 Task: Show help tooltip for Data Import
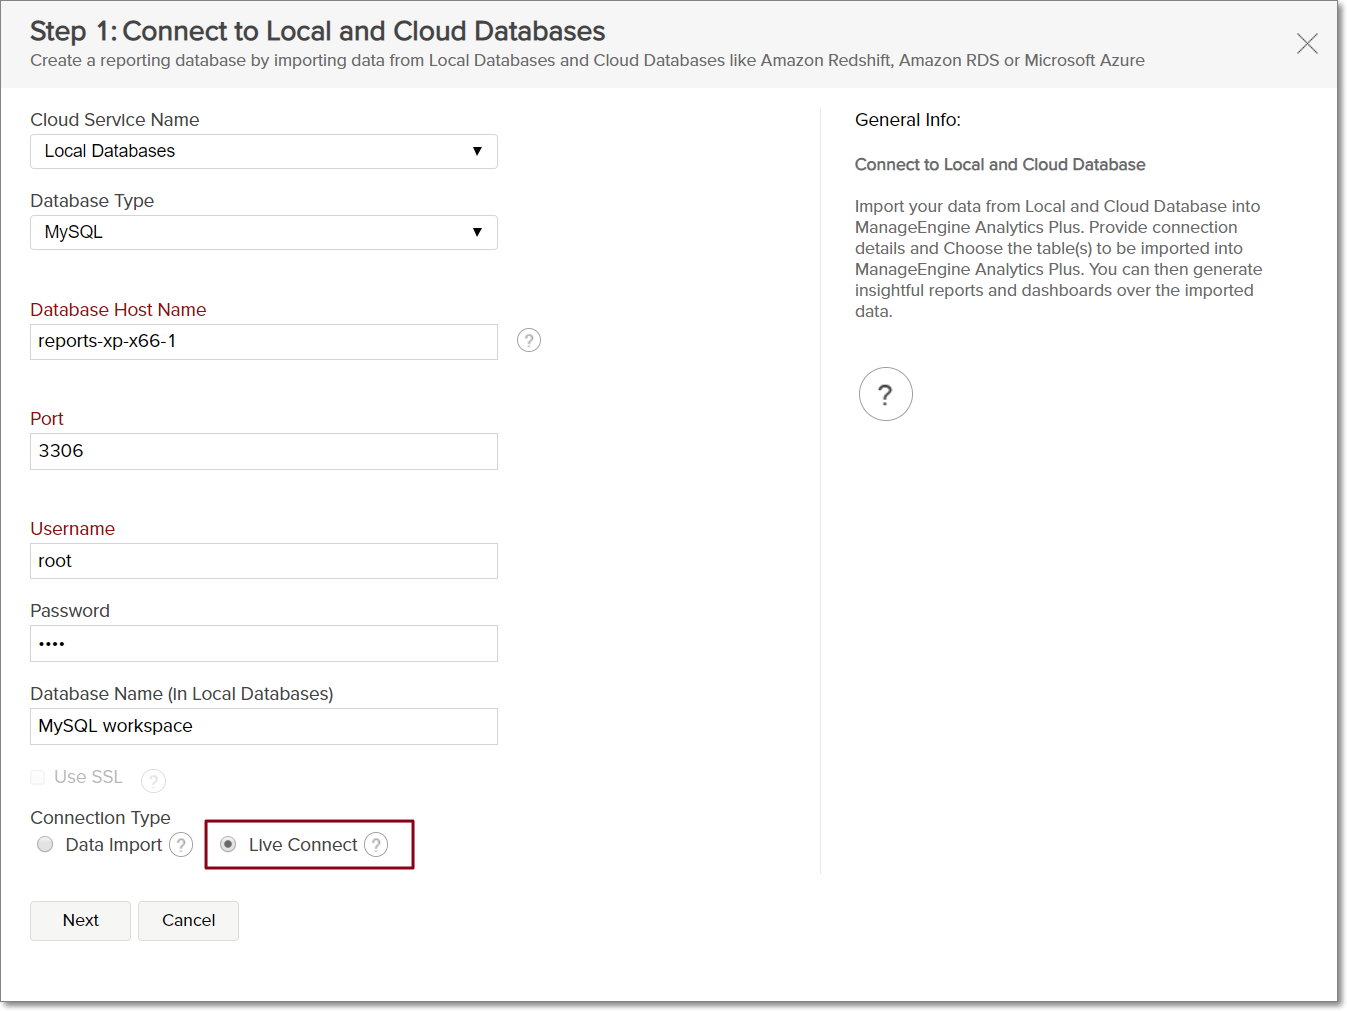click(181, 845)
